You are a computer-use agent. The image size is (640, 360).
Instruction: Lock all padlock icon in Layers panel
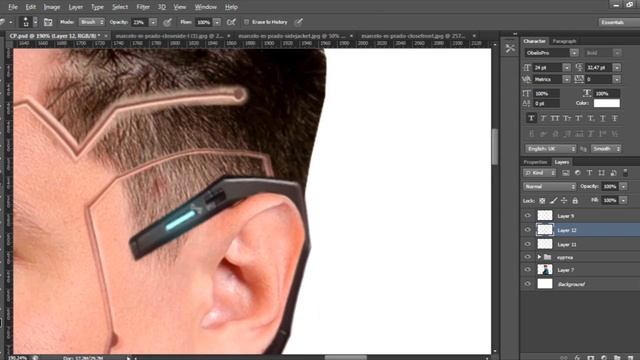click(x=575, y=200)
